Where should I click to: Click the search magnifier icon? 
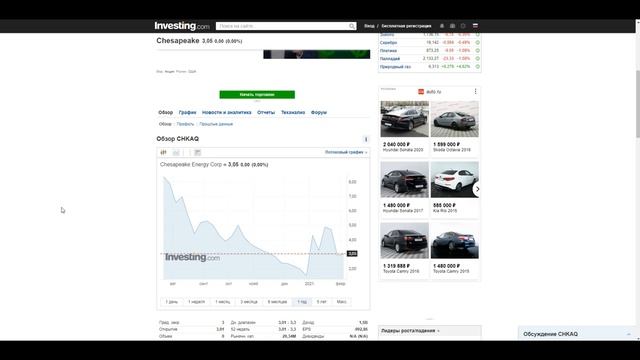[352, 26]
